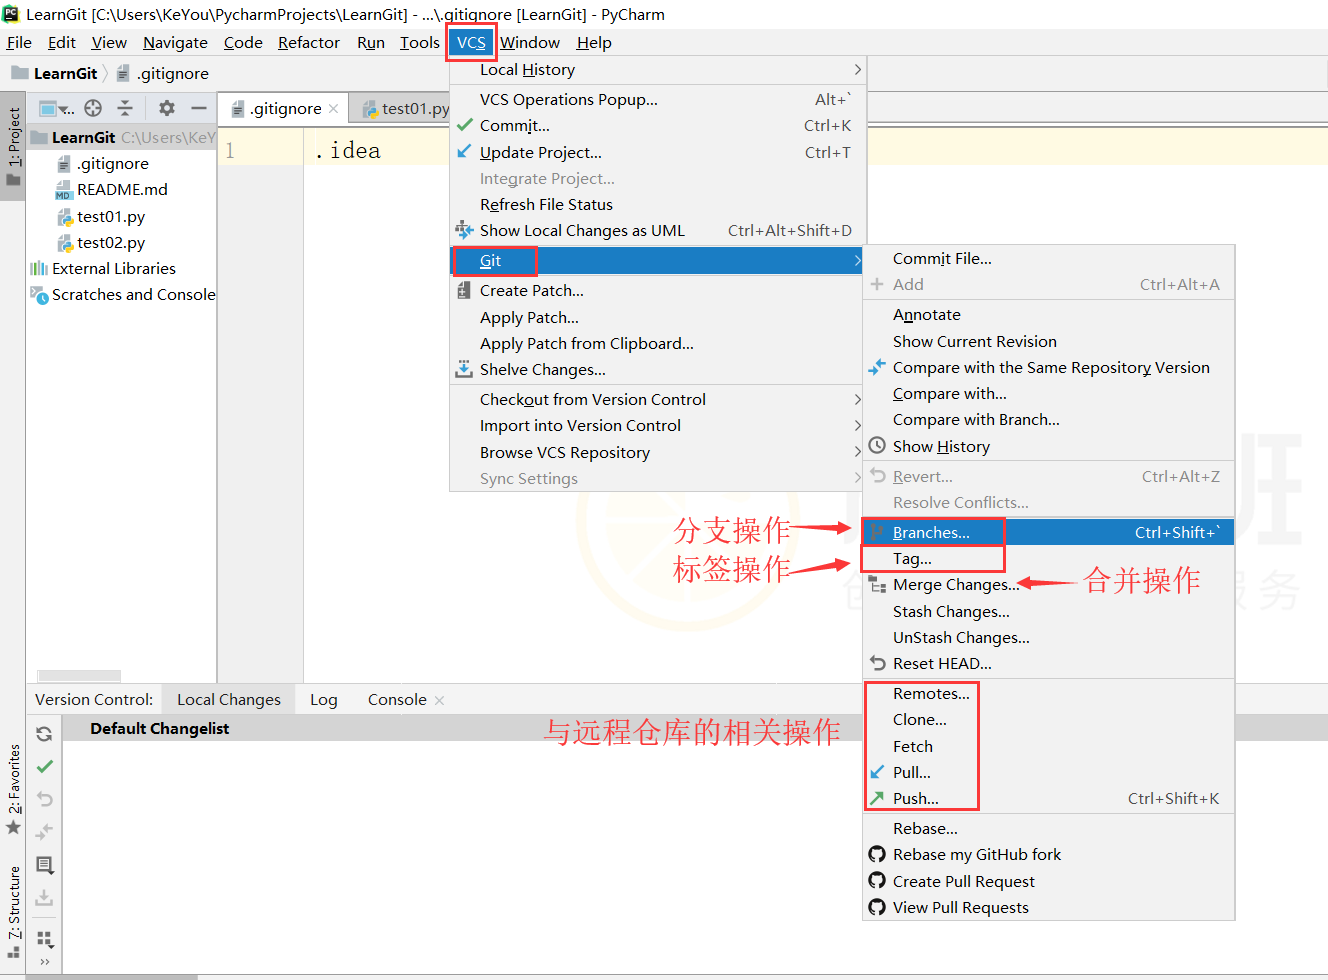Choose VCS Operations Popup menu item
This screenshot has height=980, width=1328.
point(658,100)
